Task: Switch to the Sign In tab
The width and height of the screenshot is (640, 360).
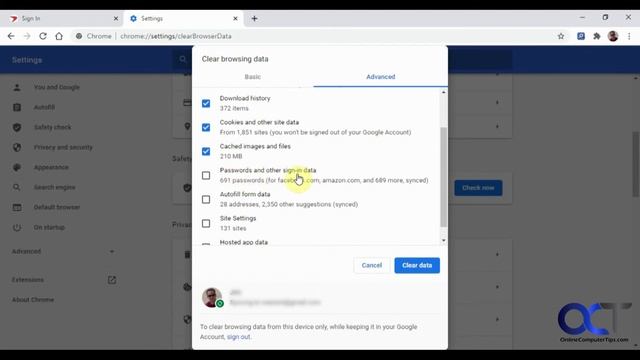Action: click(x=61, y=18)
